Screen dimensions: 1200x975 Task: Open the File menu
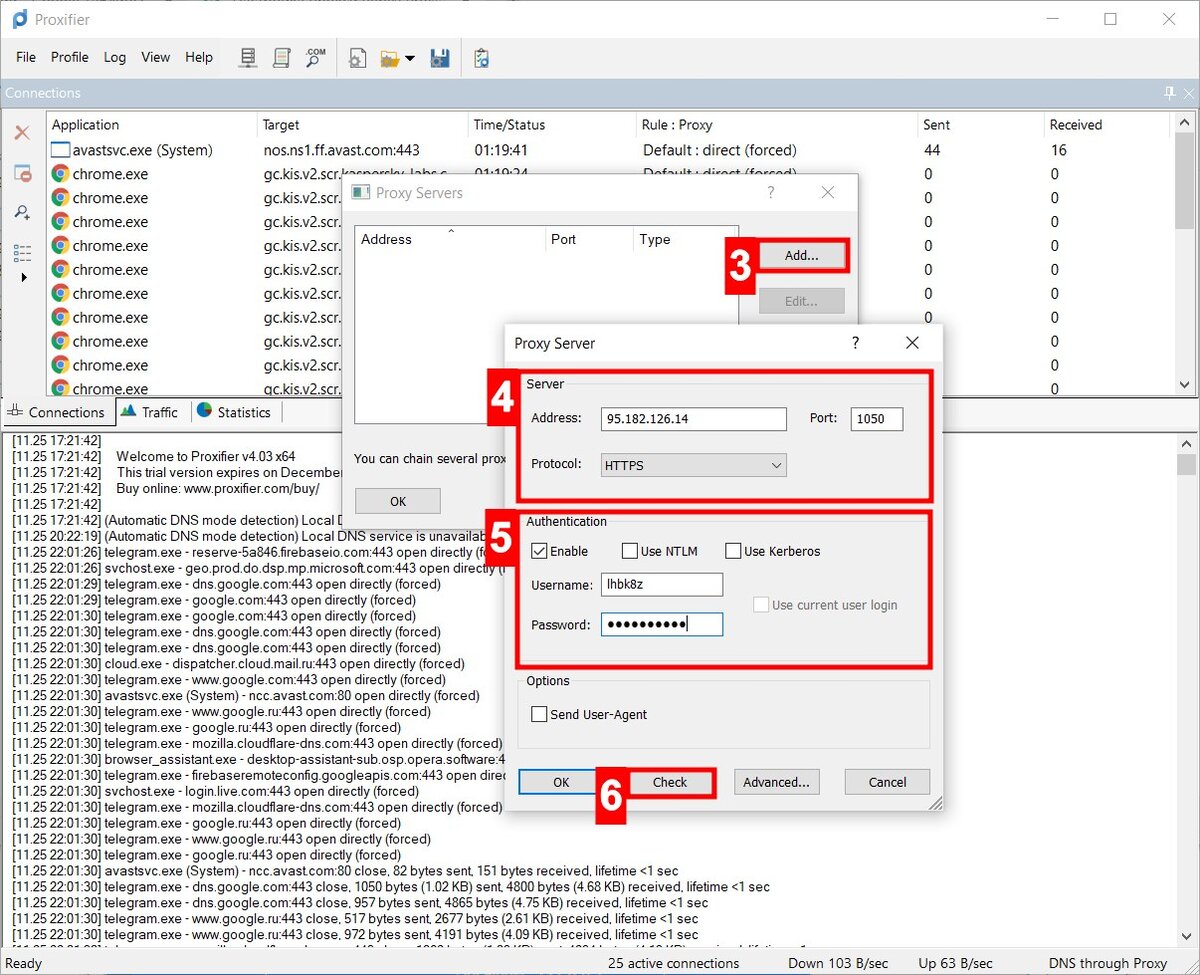(x=26, y=57)
